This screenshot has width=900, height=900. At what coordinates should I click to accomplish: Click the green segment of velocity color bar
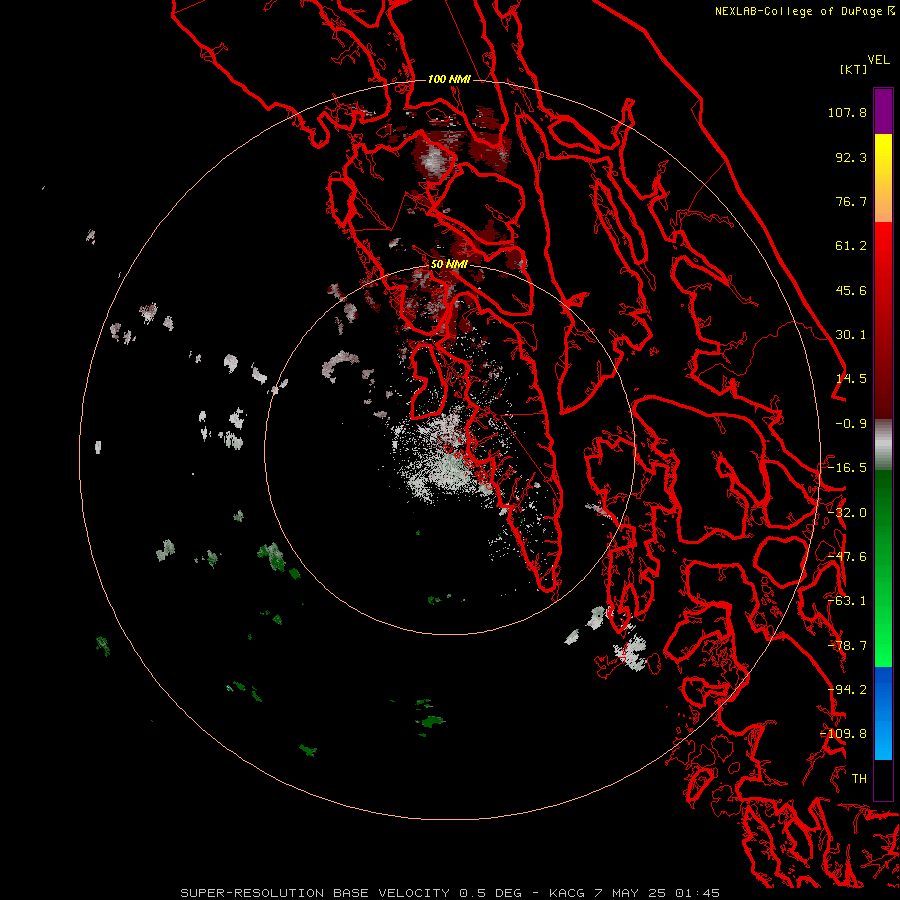coord(883,568)
